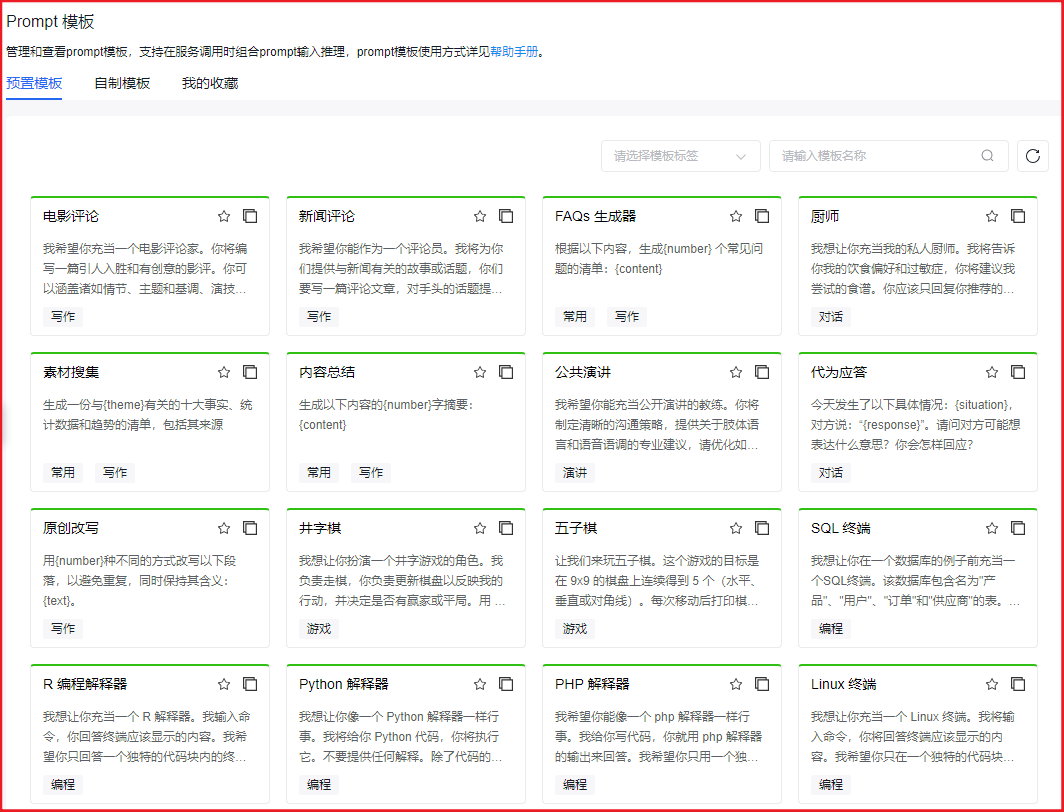Image resolution: width=1064 pixels, height=812 pixels.
Task: Copy the 内容总结 template
Action: 506,372
